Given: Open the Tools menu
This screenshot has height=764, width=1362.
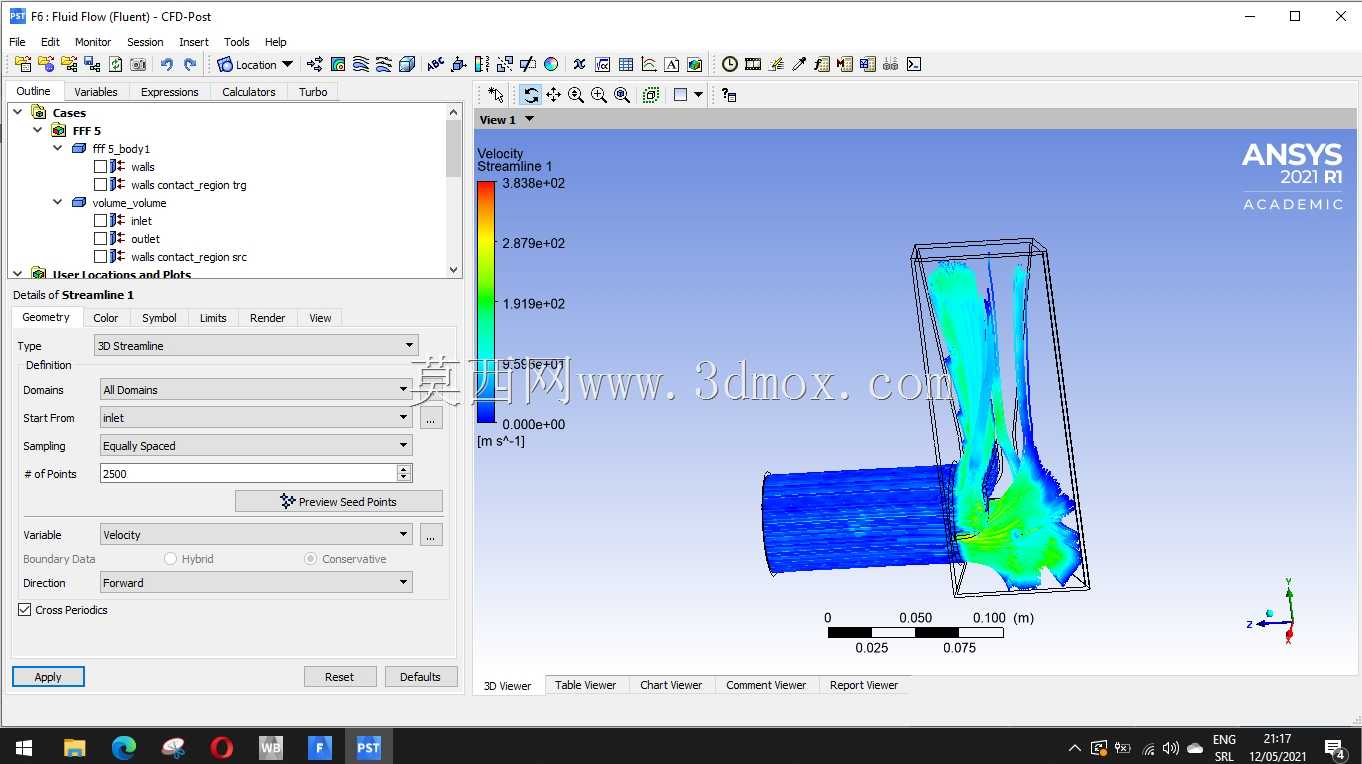Looking at the screenshot, I should (x=237, y=42).
